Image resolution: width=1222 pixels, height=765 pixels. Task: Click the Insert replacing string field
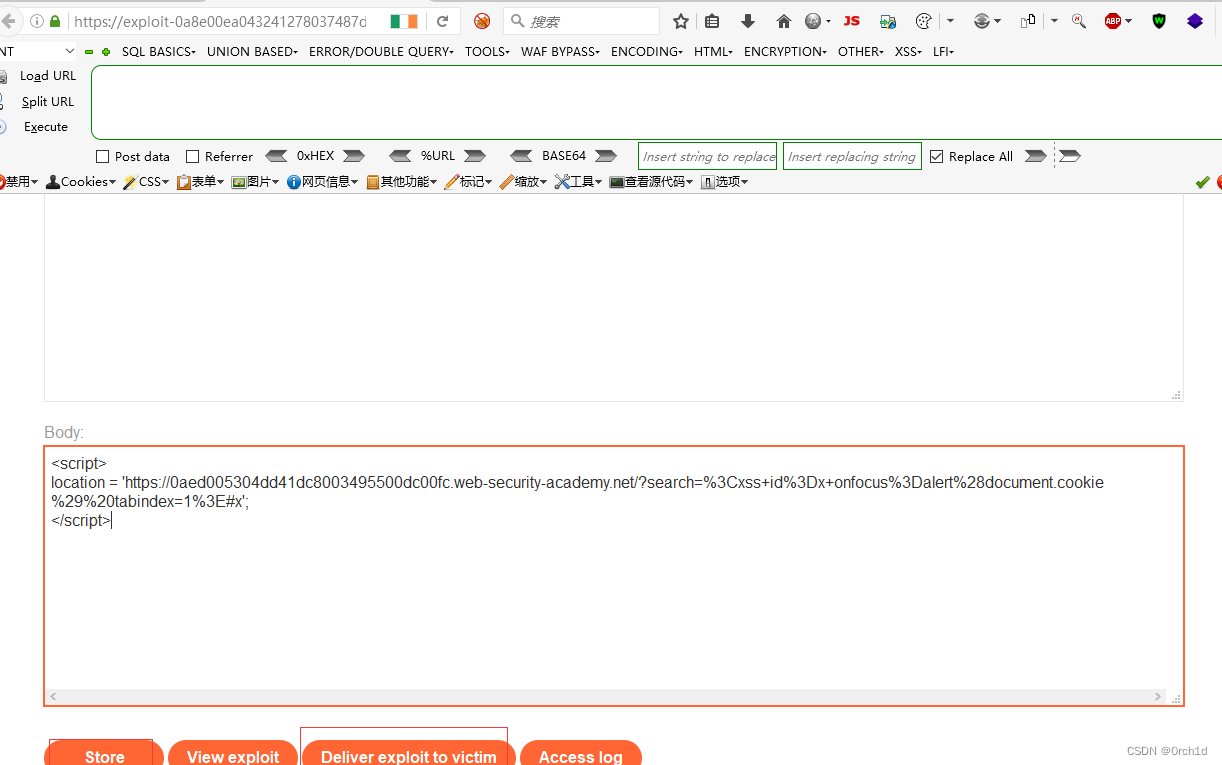tap(852, 156)
